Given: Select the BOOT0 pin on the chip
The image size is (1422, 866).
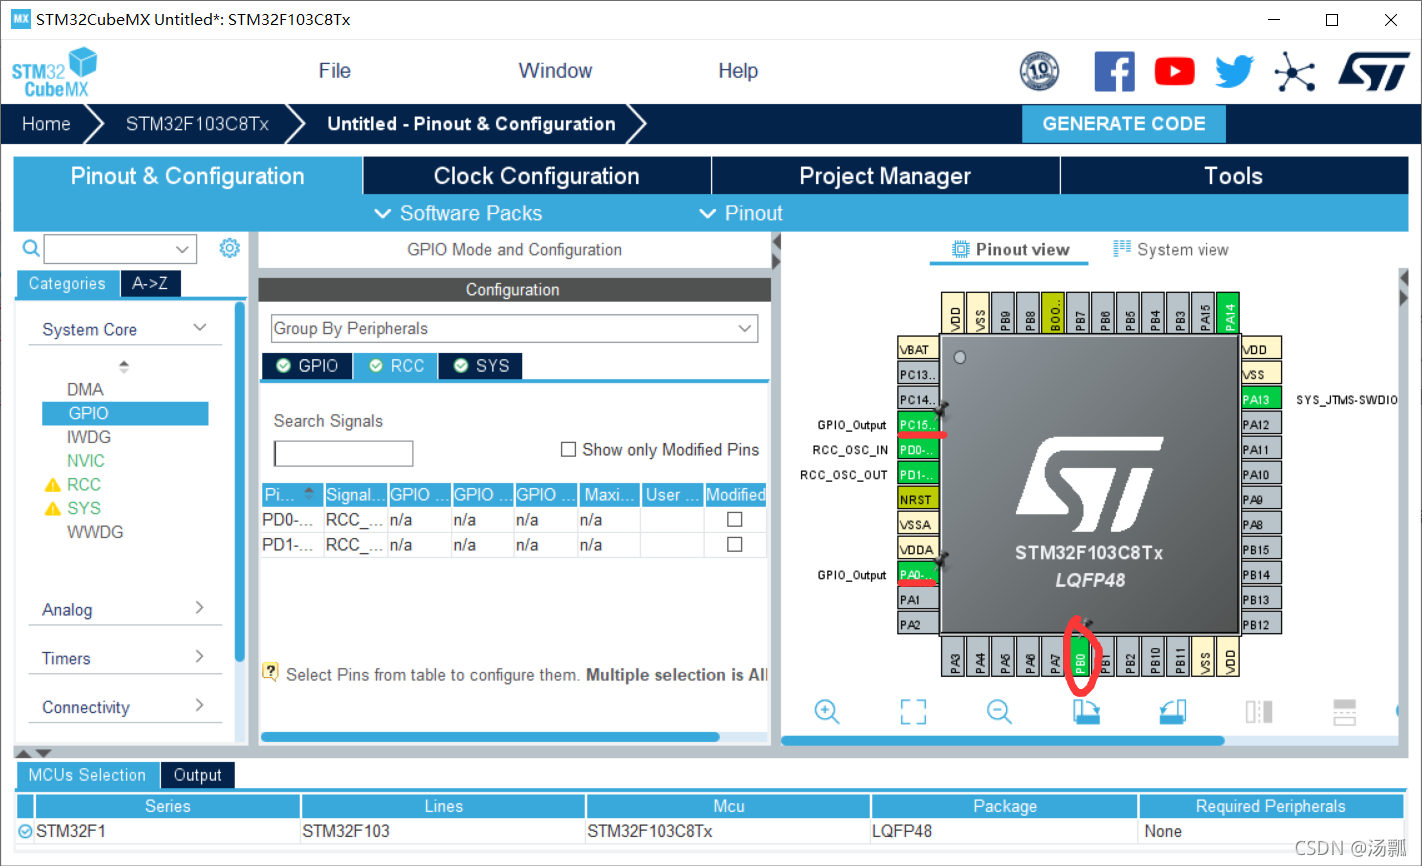Looking at the screenshot, I should tap(1054, 313).
